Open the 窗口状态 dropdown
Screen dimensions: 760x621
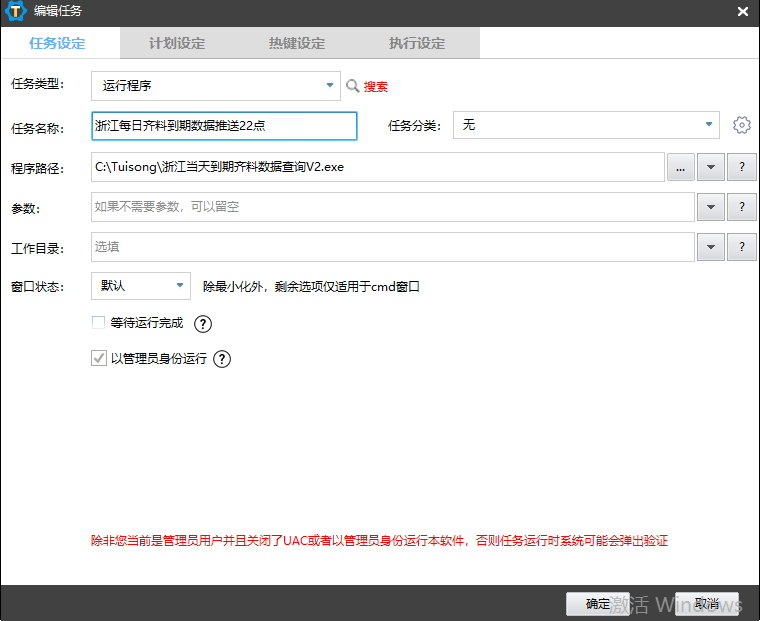180,286
